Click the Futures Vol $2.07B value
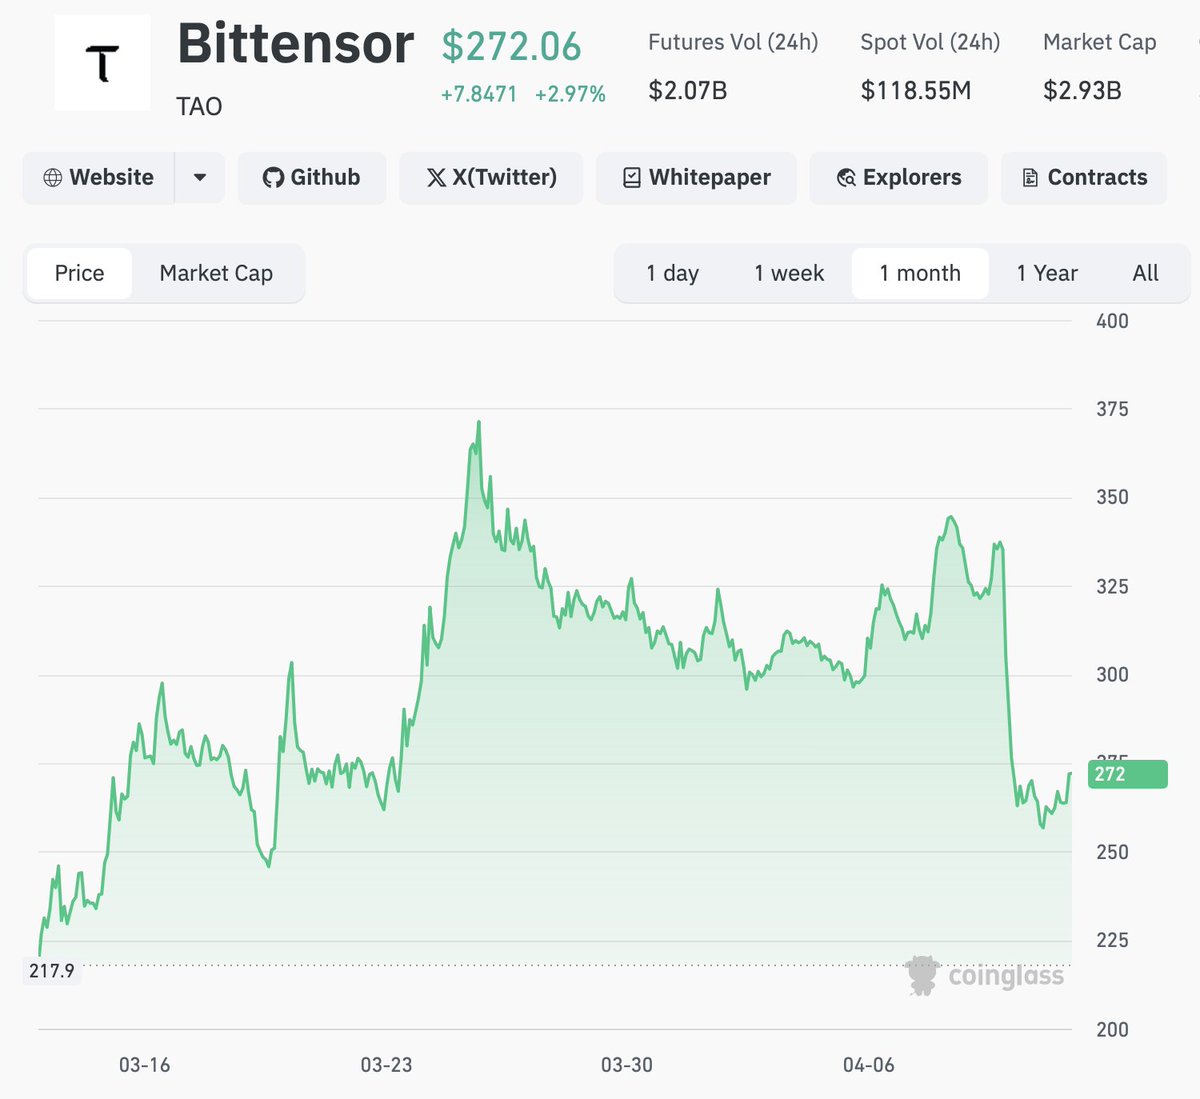 click(x=688, y=91)
